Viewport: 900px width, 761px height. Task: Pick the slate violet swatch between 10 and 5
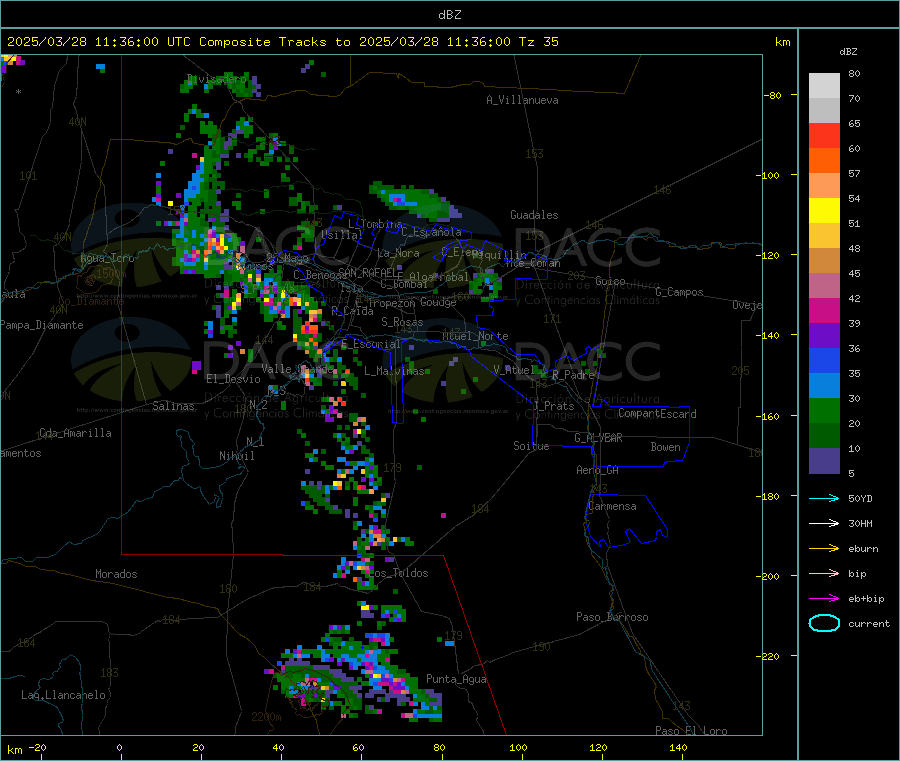(x=824, y=461)
